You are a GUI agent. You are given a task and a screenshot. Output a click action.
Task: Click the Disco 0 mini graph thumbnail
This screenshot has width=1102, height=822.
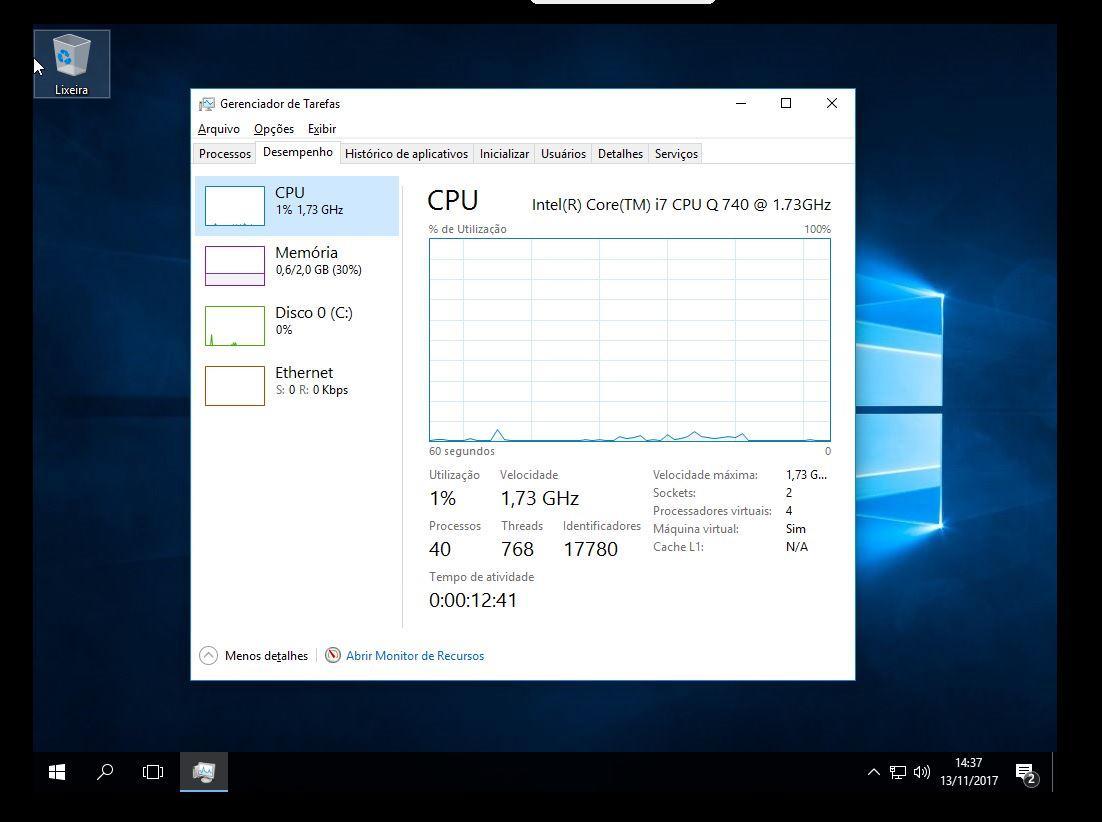pyautogui.click(x=235, y=325)
